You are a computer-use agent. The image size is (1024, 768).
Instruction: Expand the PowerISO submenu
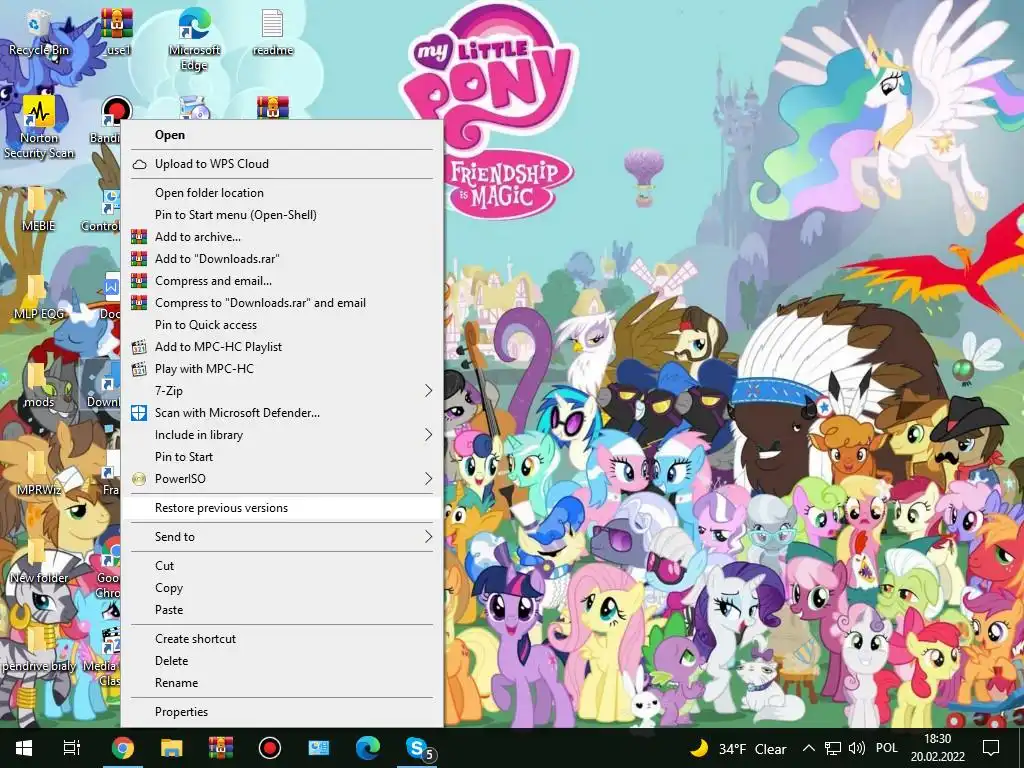tap(282, 479)
